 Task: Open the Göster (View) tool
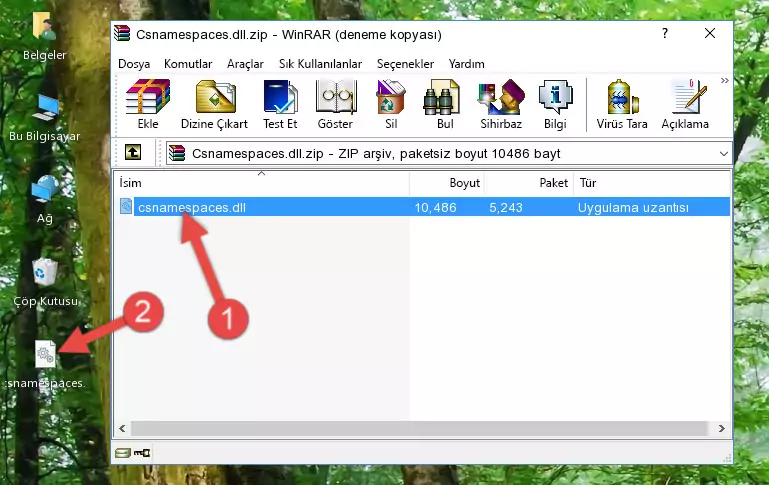pyautogui.click(x=335, y=104)
